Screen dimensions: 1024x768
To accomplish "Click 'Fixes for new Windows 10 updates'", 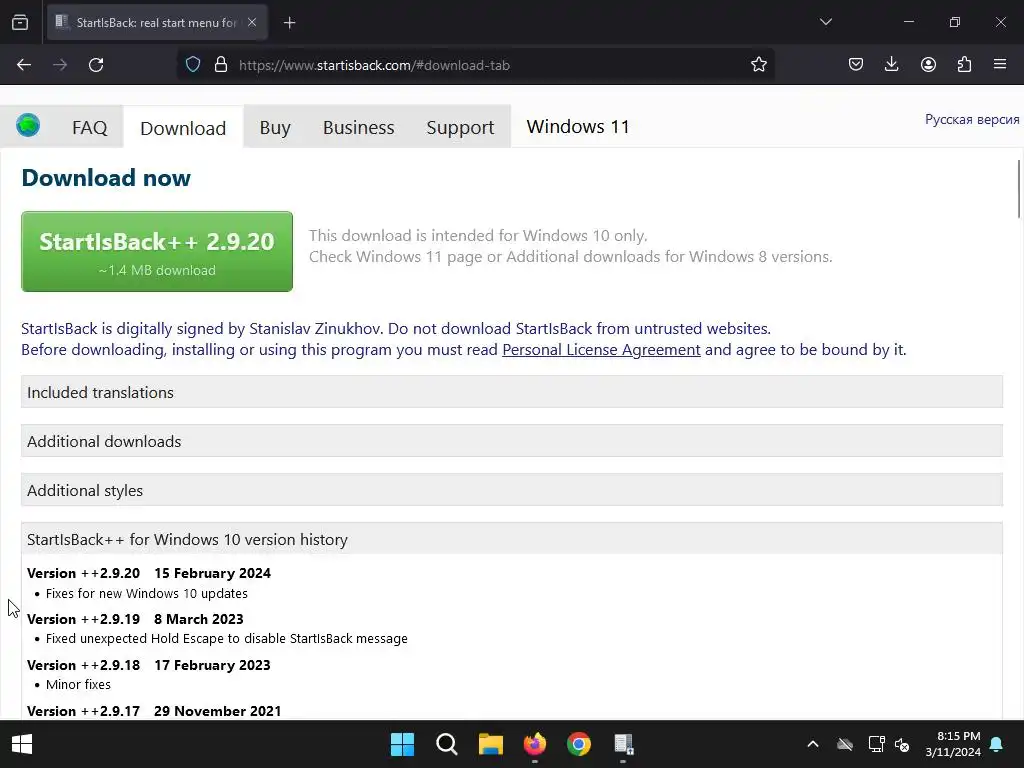I will [147, 594].
